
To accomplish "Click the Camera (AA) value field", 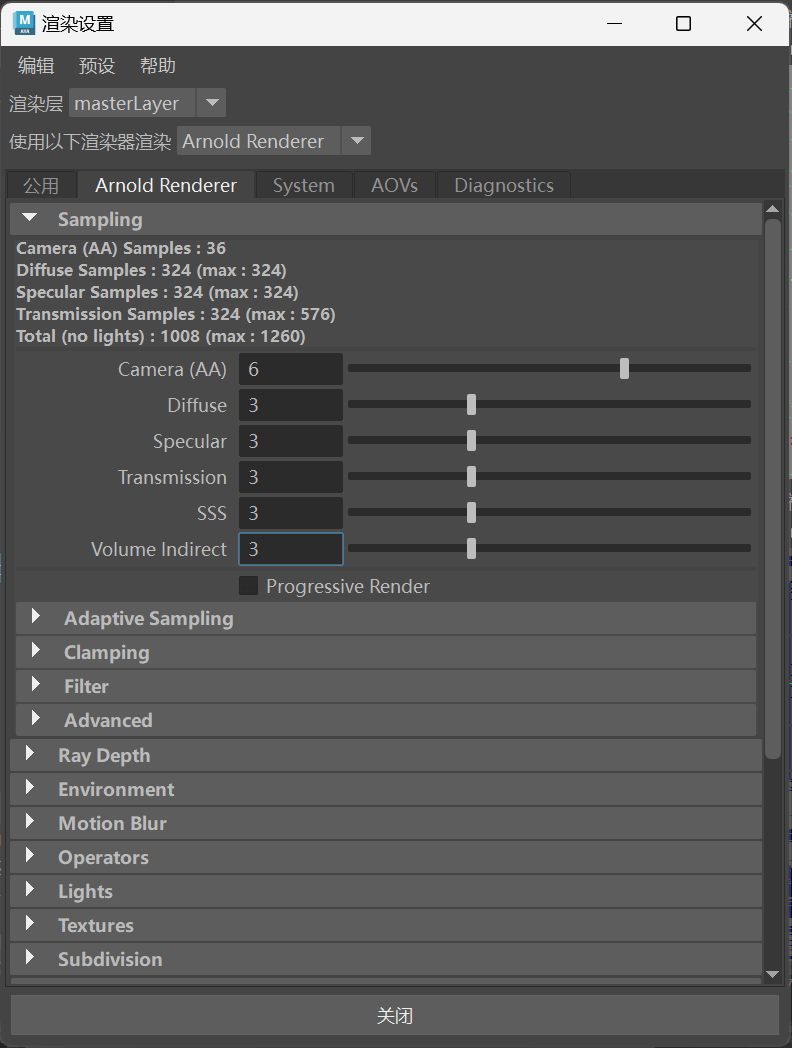I will [x=291, y=369].
